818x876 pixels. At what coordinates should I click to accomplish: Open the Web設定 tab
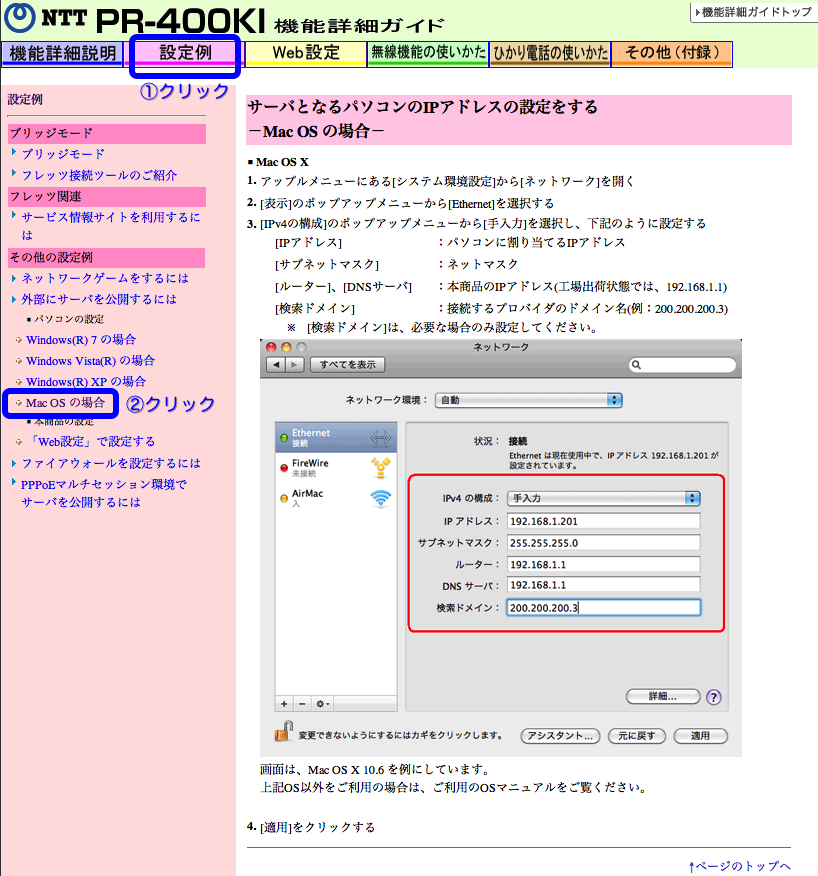[306, 53]
